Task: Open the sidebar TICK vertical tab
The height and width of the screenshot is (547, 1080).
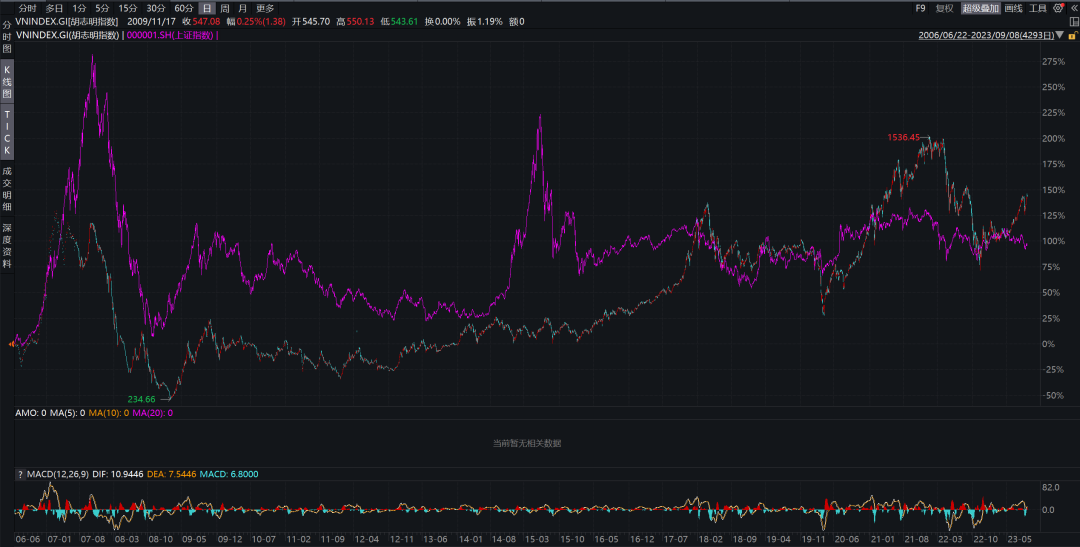Action: click(x=7, y=132)
